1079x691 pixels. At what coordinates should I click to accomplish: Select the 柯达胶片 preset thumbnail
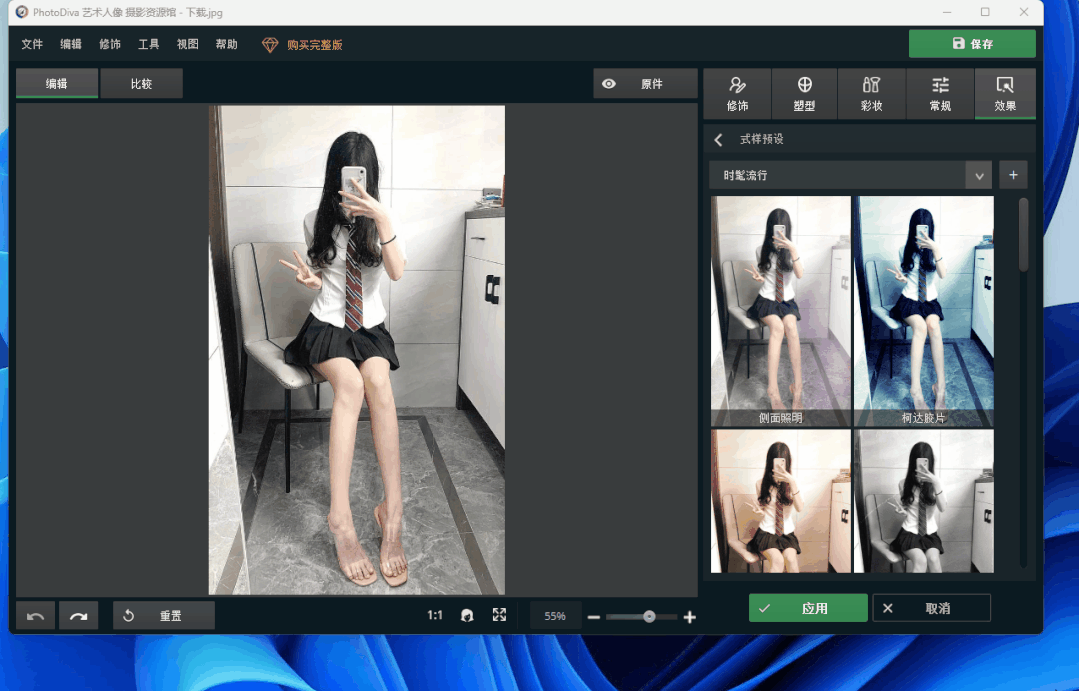tap(923, 311)
